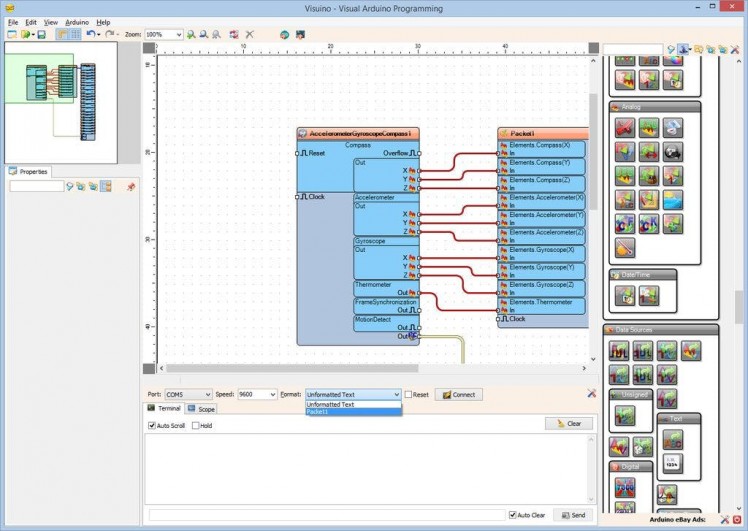The height and width of the screenshot is (531, 748).
Task: Click the tools icon right of Connect
Action: click(592, 394)
